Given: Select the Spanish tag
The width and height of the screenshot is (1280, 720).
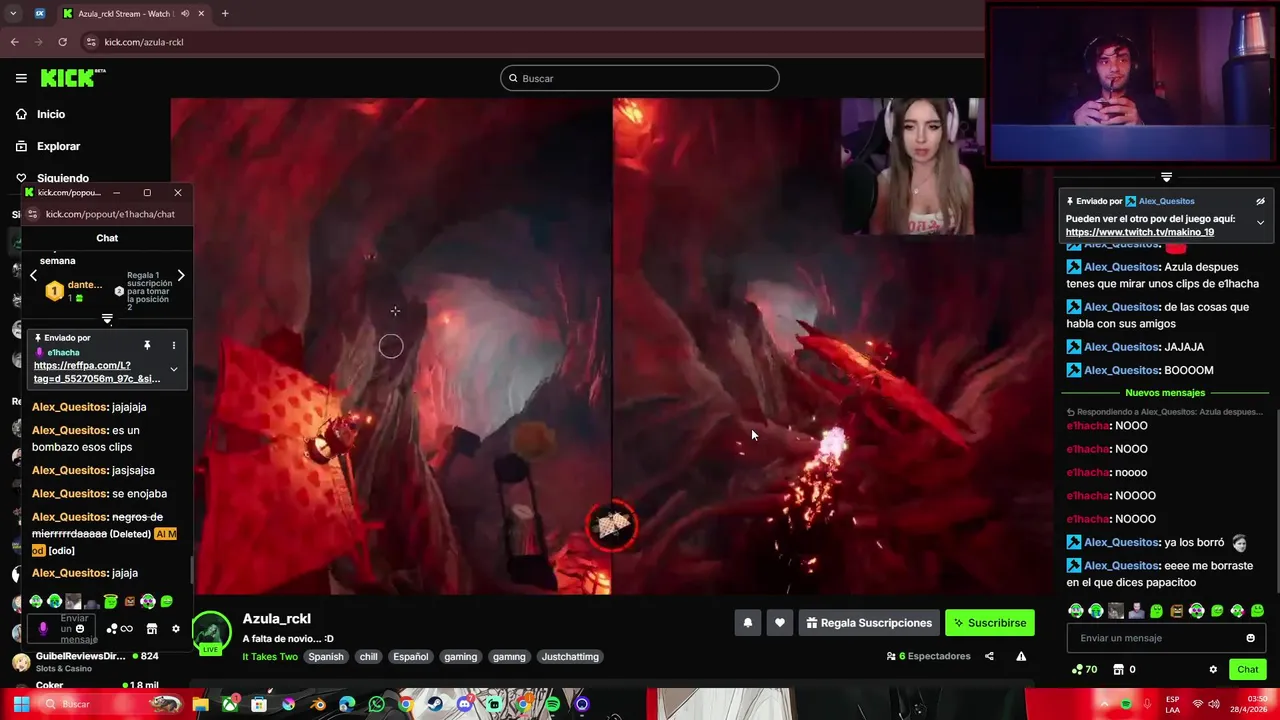Looking at the screenshot, I should [326, 657].
